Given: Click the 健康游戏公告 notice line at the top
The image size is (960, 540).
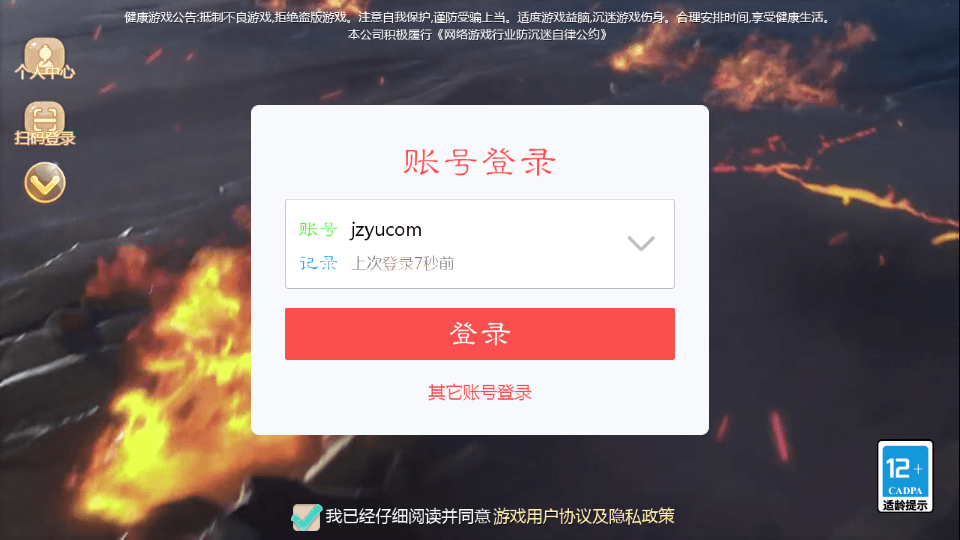Looking at the screenshot, I should click(x=477, y=18).
